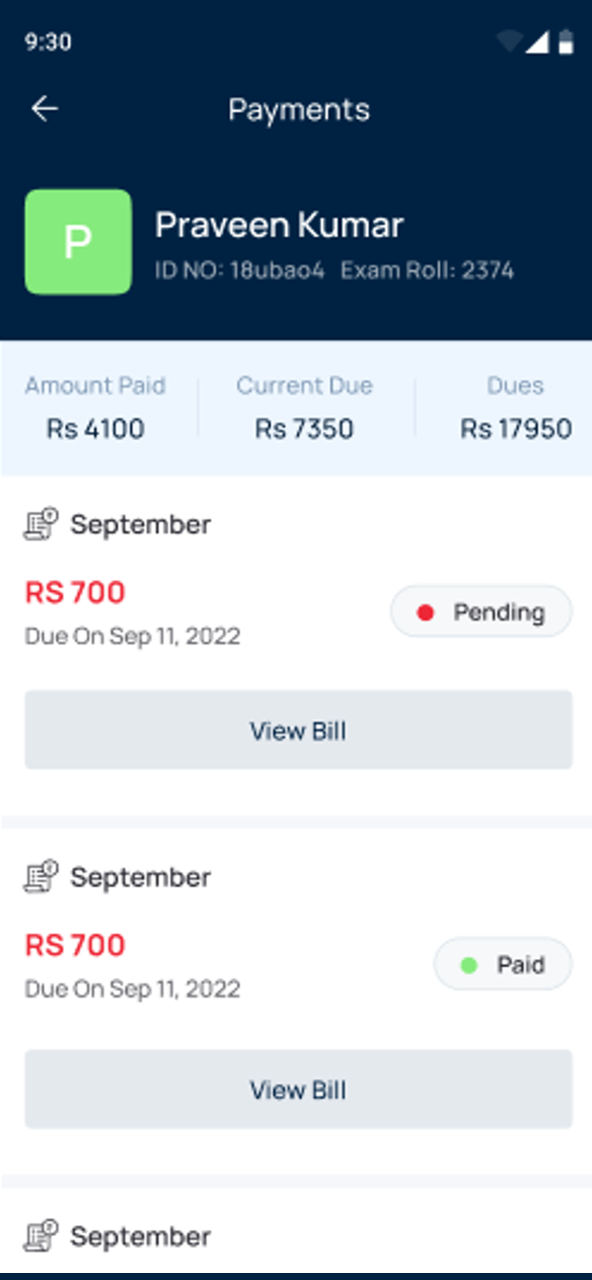Tap the ID NO 18ubao4 text
592x1280 pixels.
240,270
